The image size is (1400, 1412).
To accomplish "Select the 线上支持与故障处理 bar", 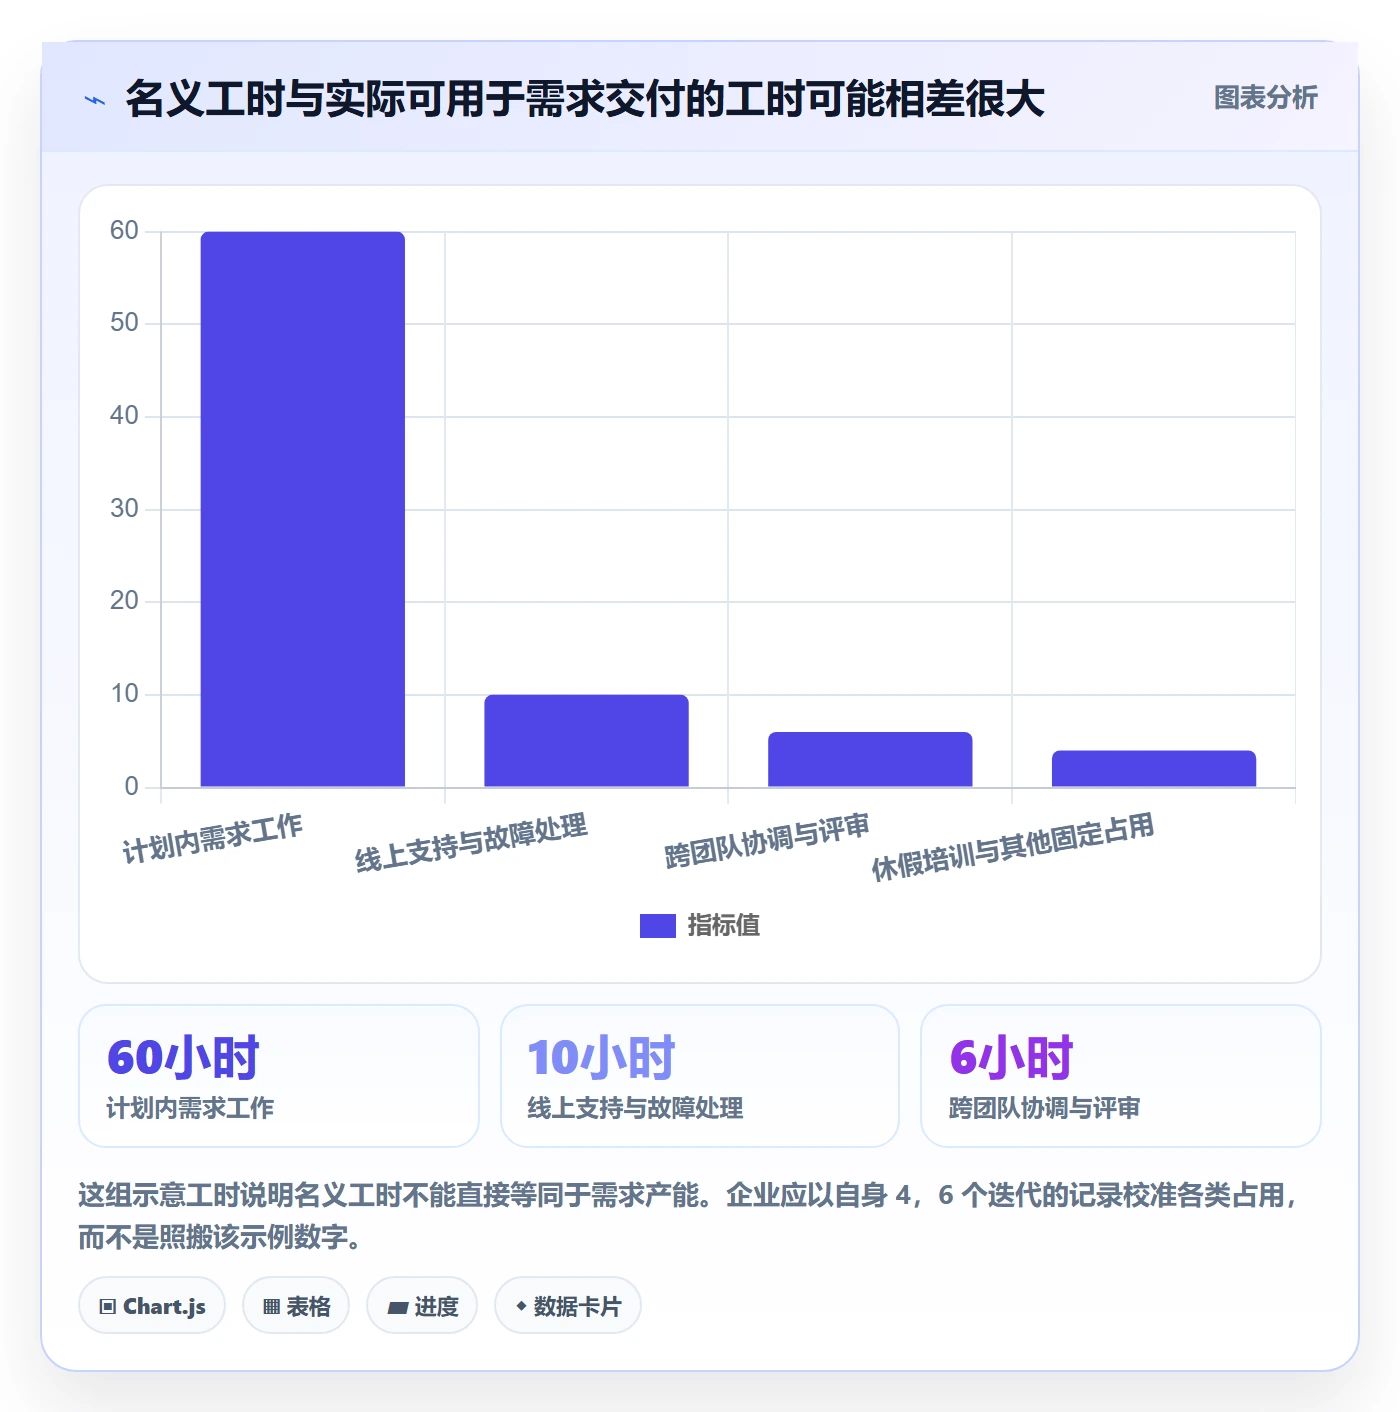I will (x=586, y=741).
